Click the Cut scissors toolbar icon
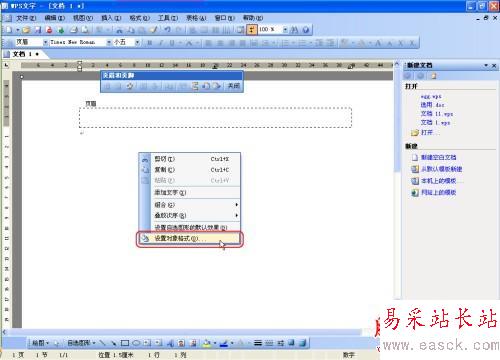 tap(119, 30)
